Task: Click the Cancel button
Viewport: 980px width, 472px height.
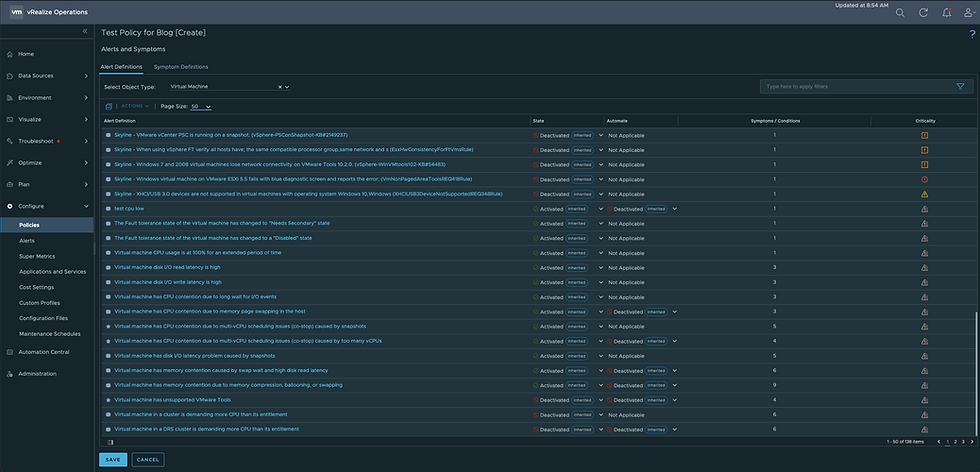Action: coord(148,459)
